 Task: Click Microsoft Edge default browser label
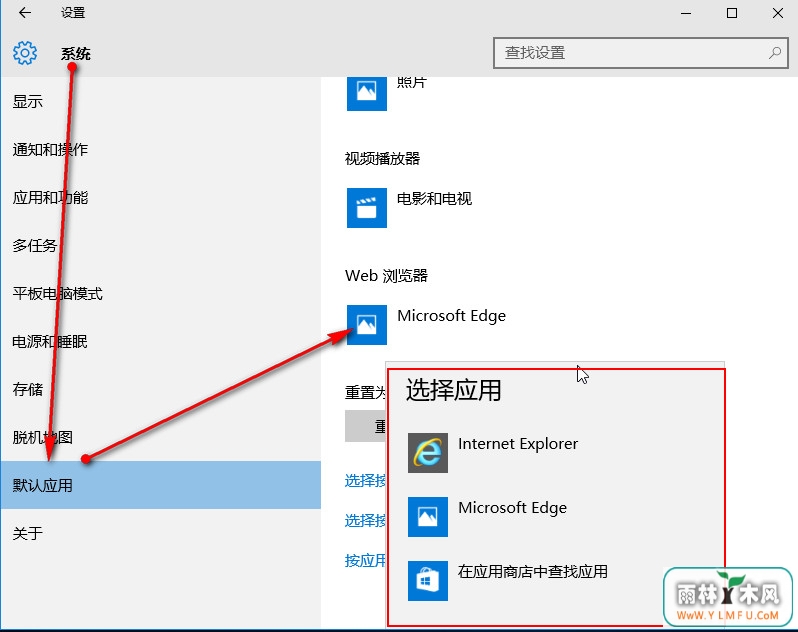pyautogui.click(x=451, y=316)
